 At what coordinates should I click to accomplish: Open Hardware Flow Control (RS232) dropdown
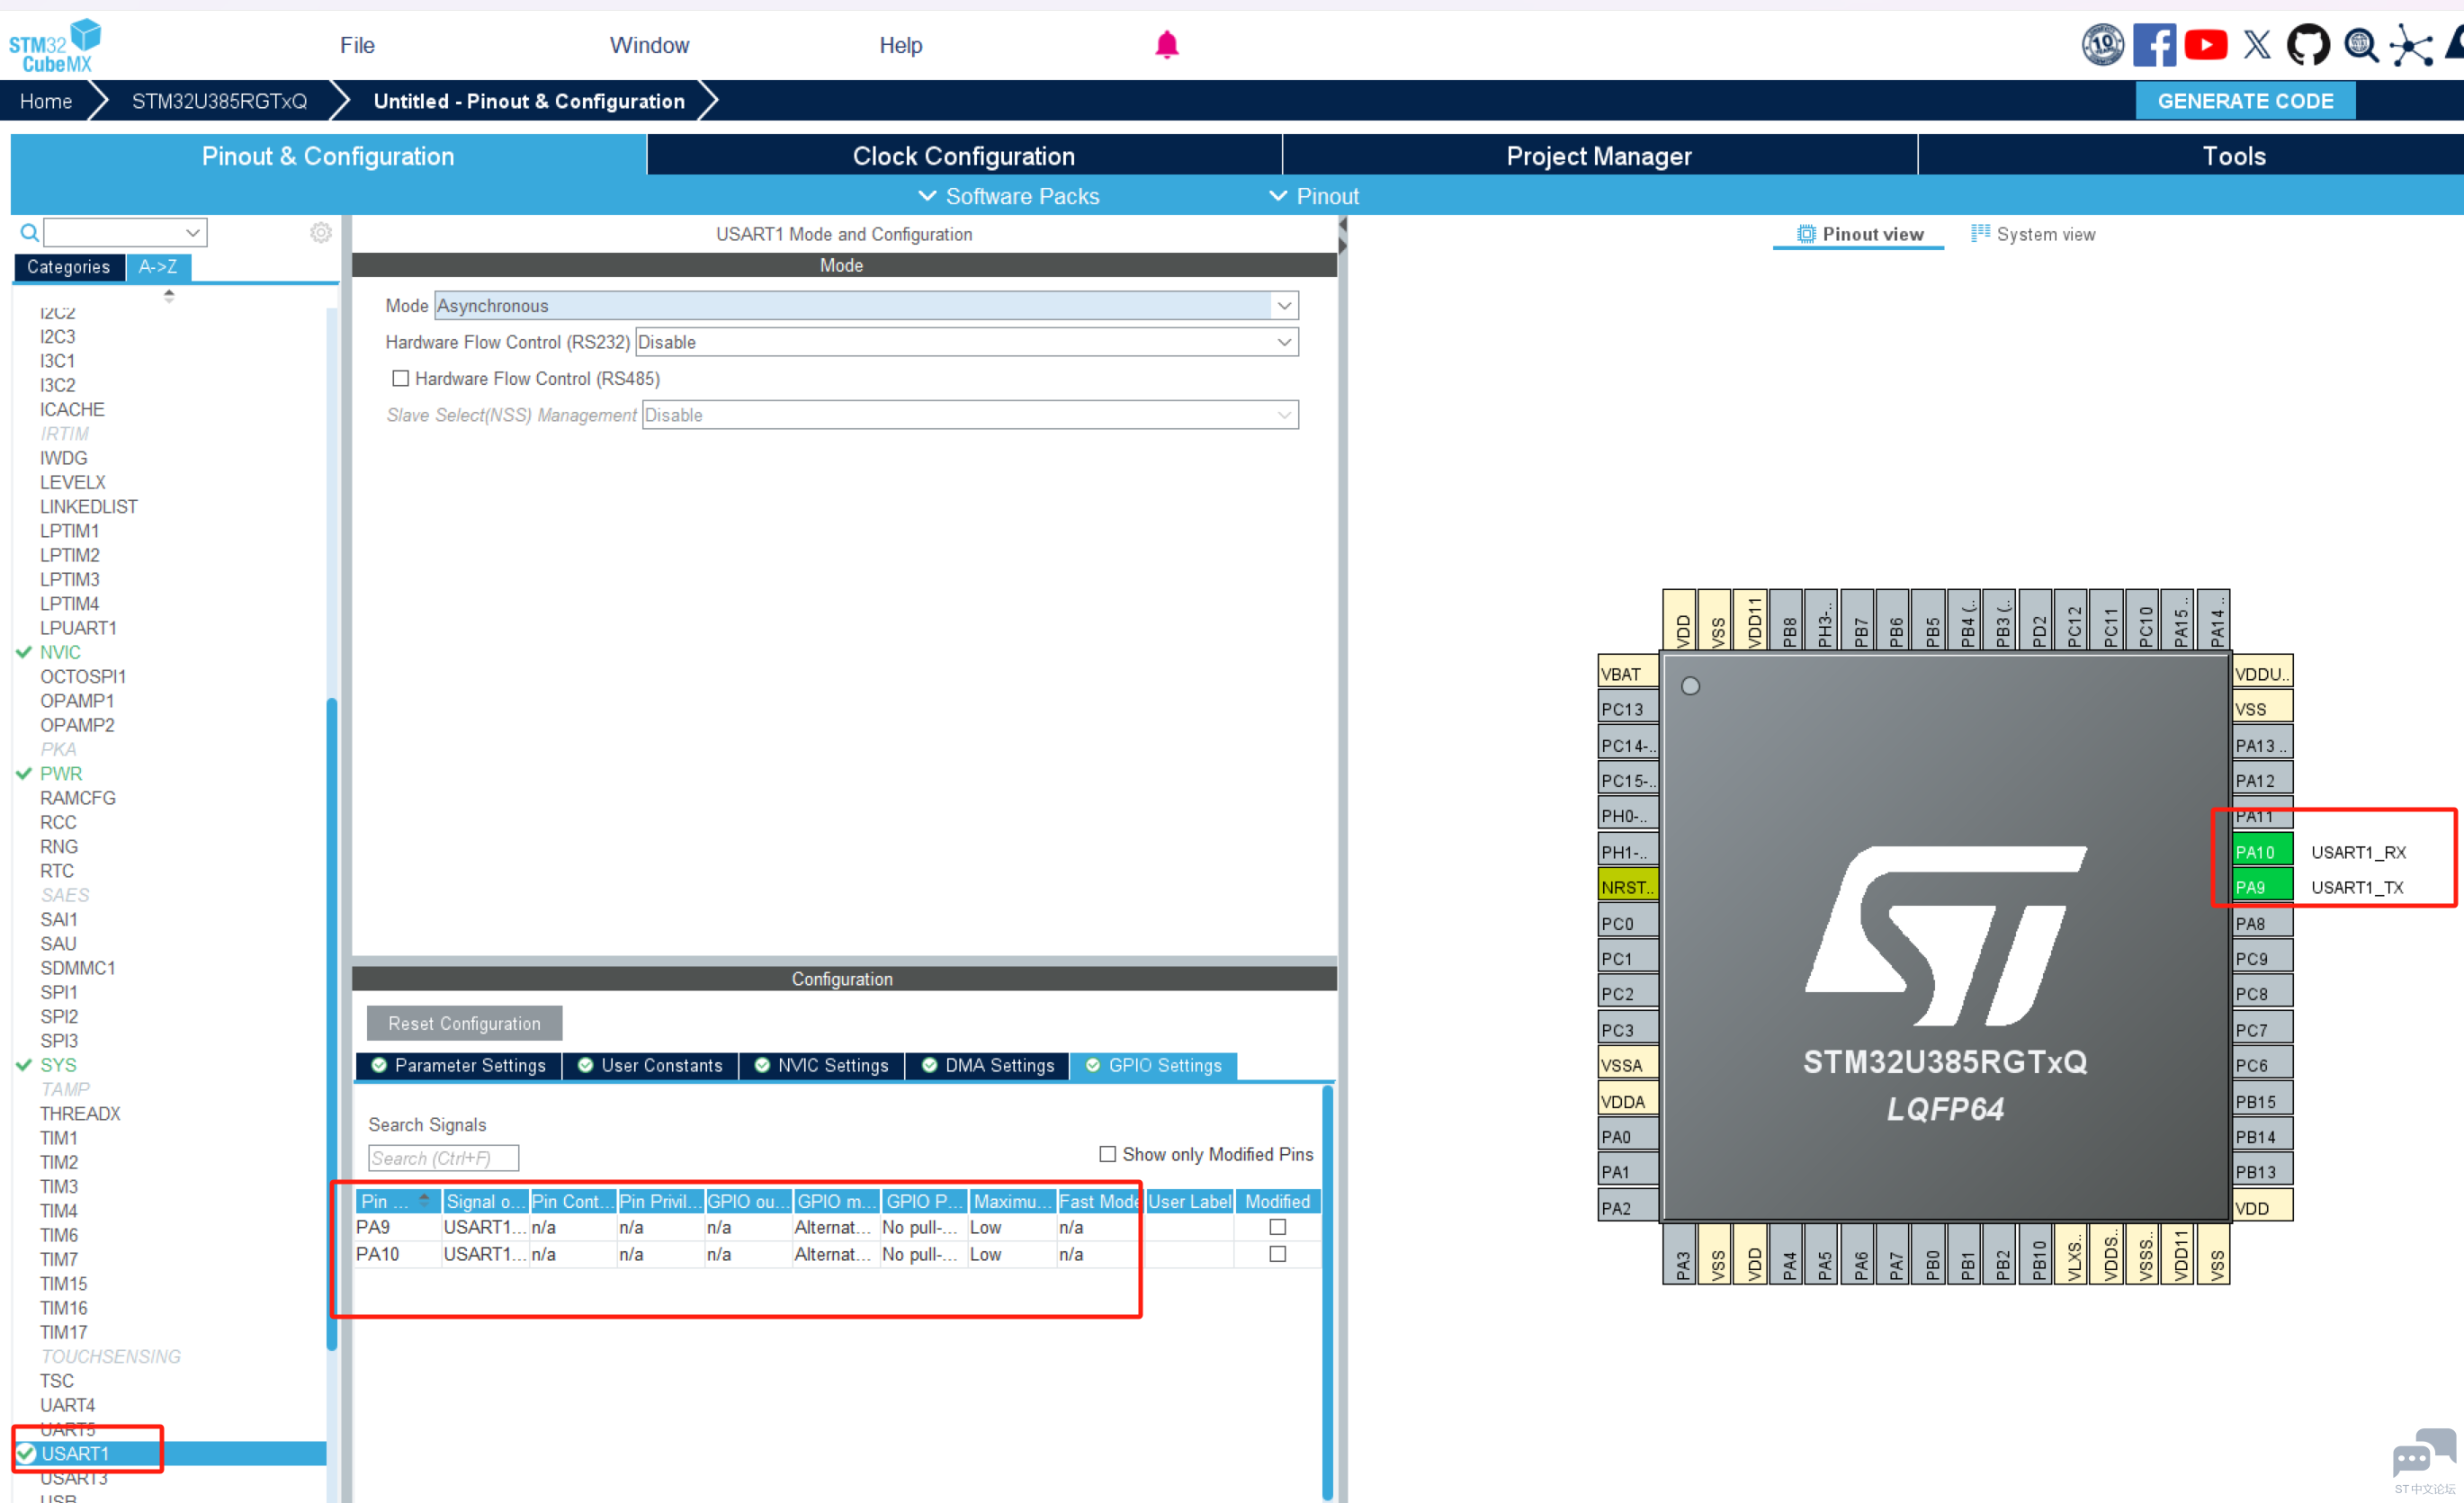click(x=966, y=342)
